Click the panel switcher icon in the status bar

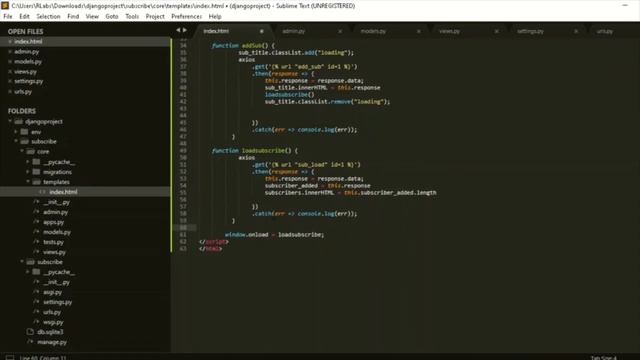tap(10, 358)
